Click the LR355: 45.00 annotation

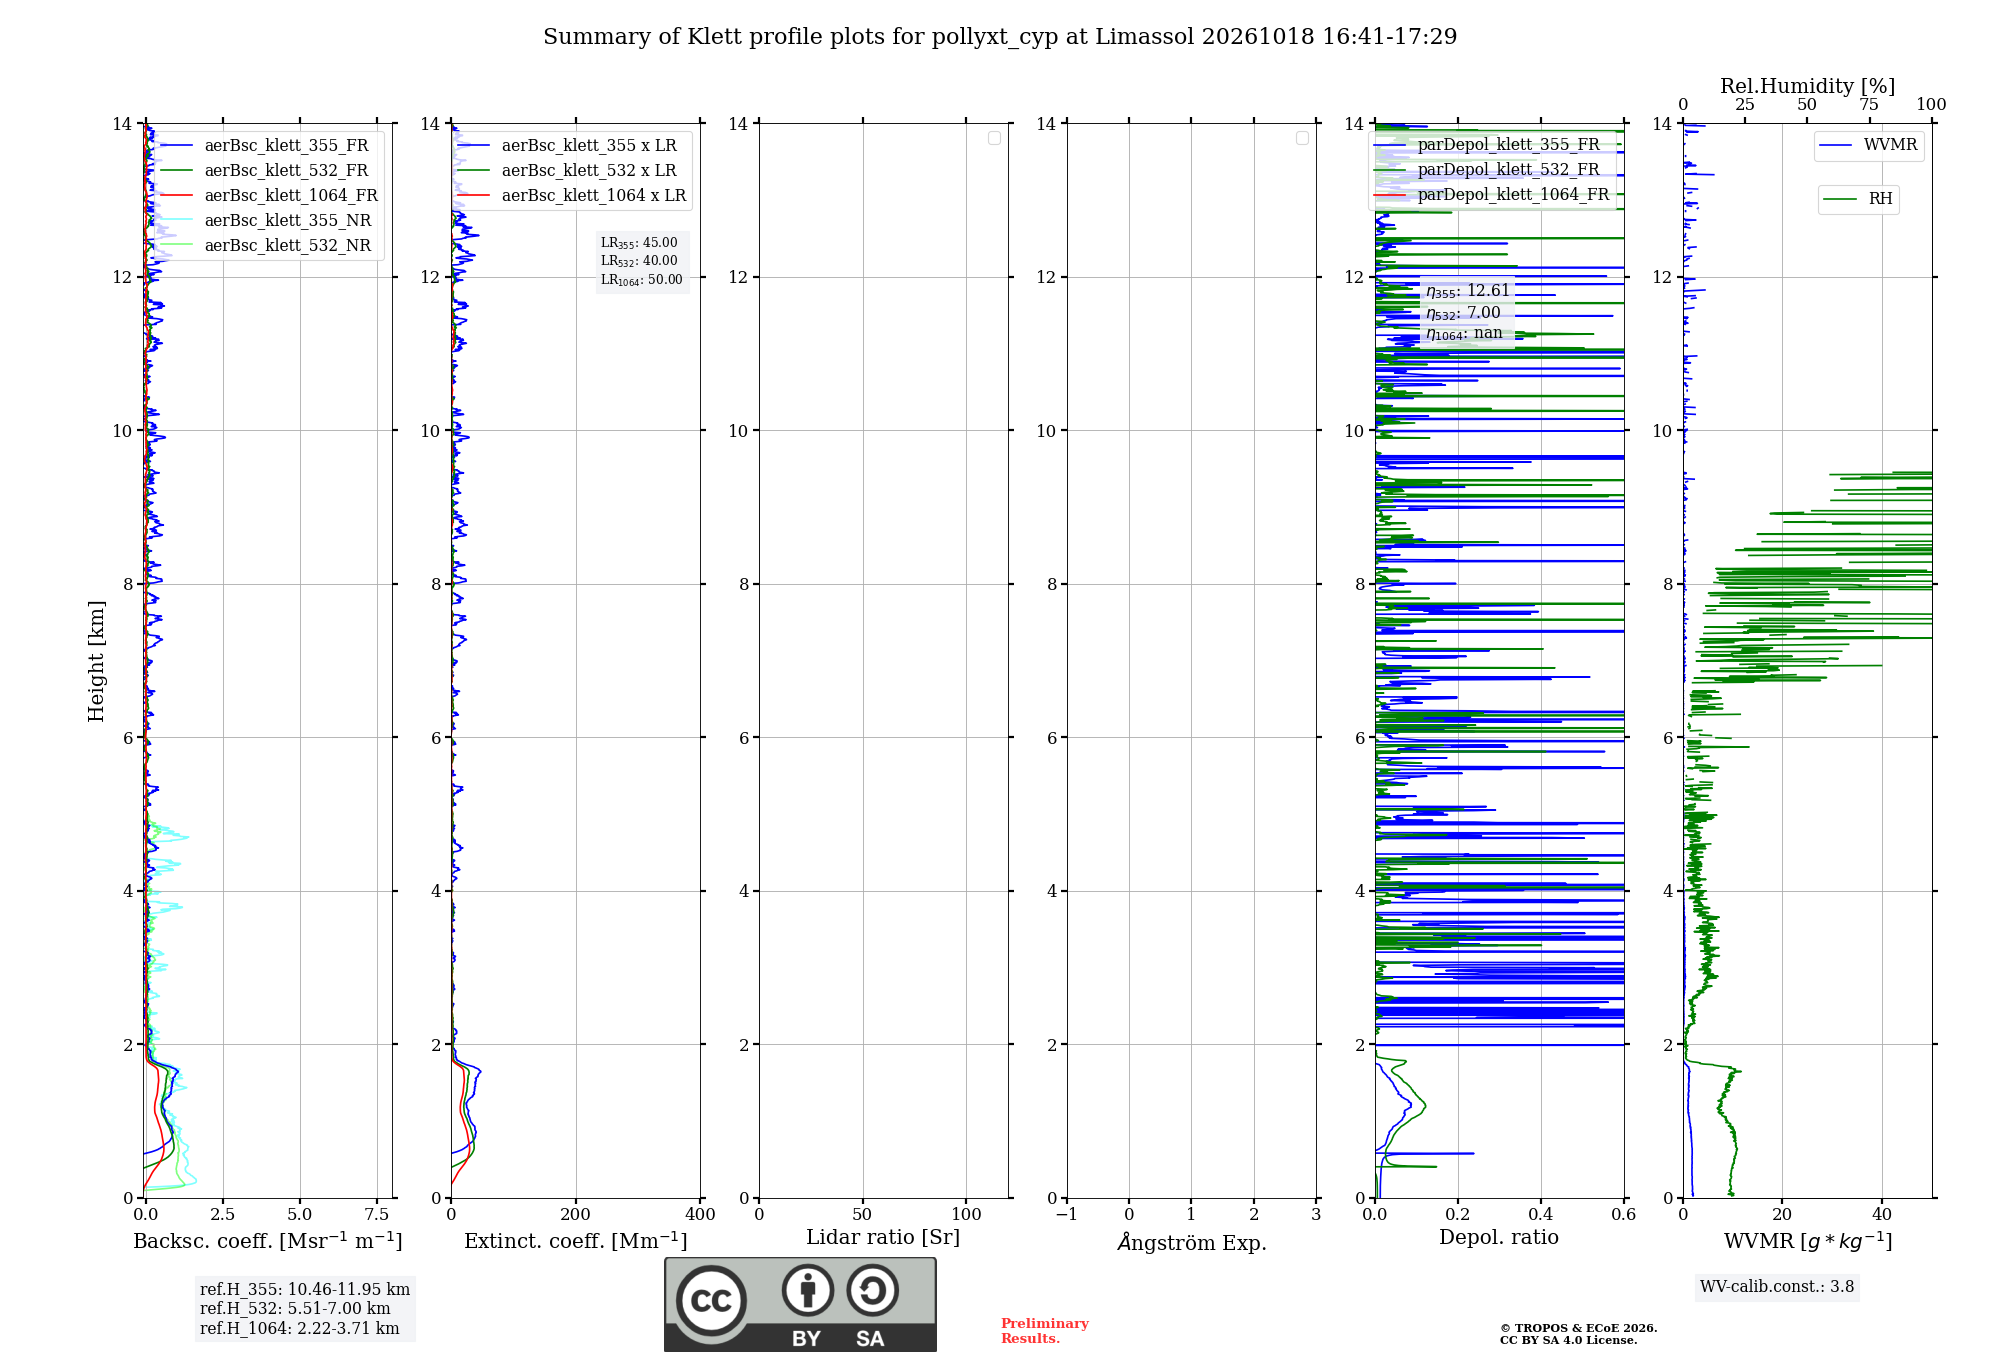pyautogui.click(x=639, y=243)
